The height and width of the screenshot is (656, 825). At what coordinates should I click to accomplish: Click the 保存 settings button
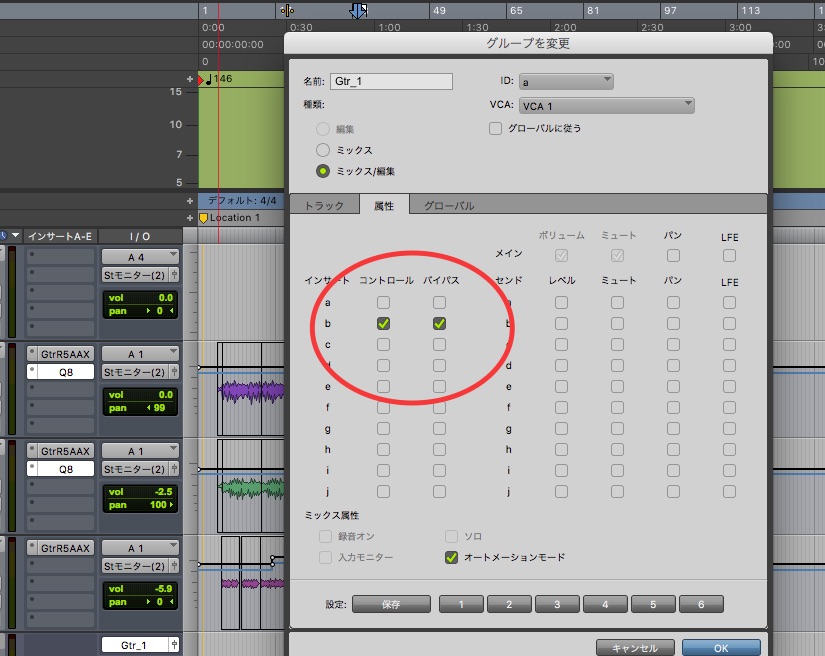click(391, 604)
